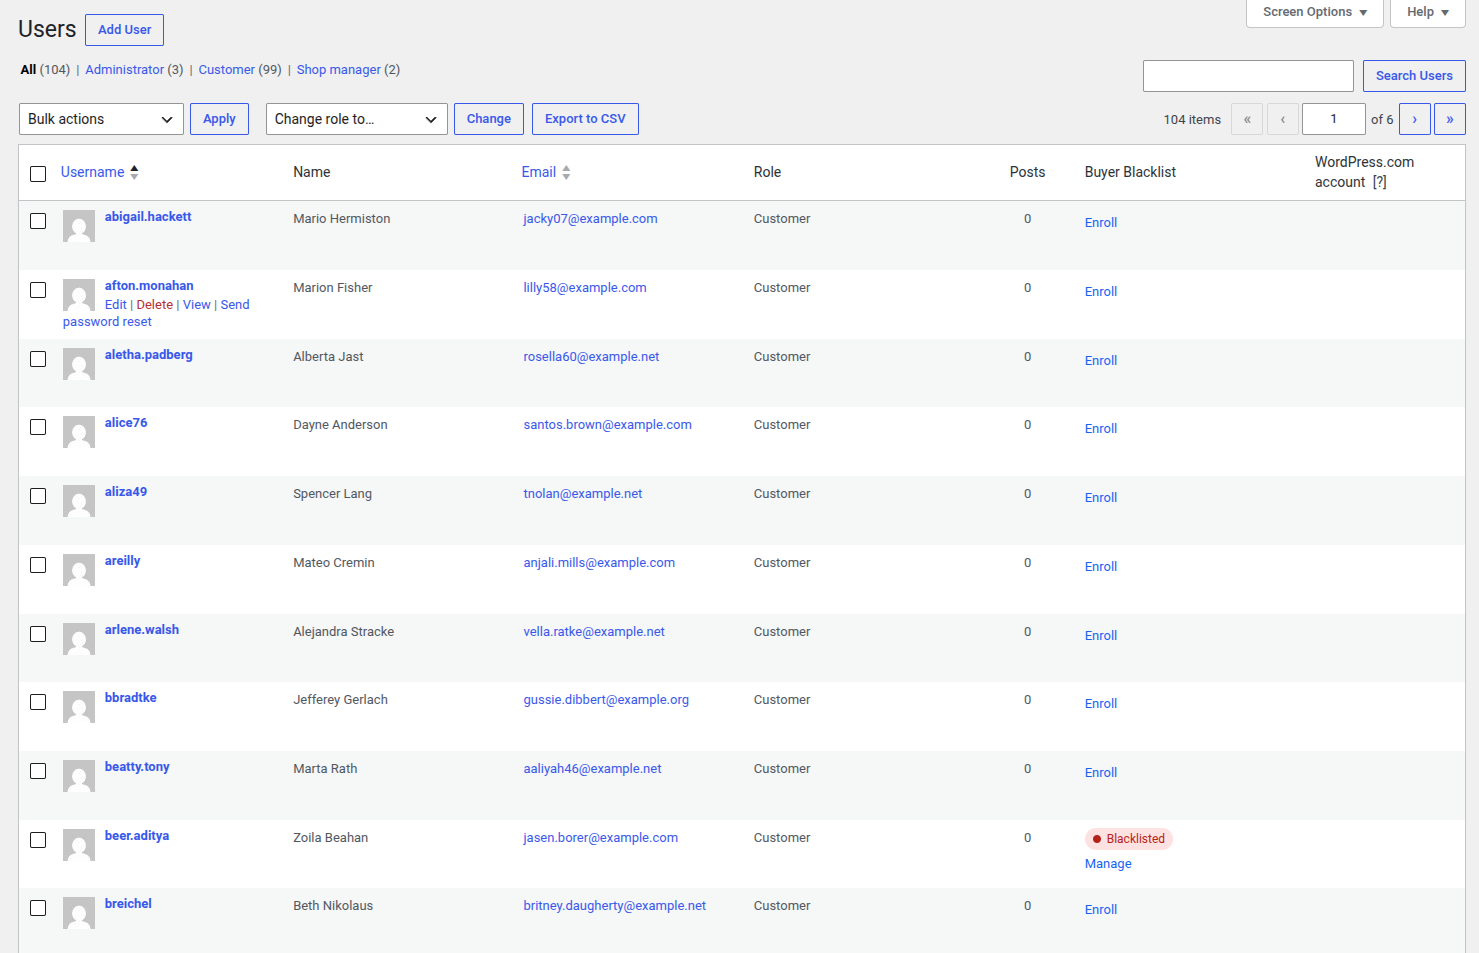Image resolution: width=1479 pixels, height=953 pixels.
Task: Click Username column sort arrows
Action: coord(134,172)
